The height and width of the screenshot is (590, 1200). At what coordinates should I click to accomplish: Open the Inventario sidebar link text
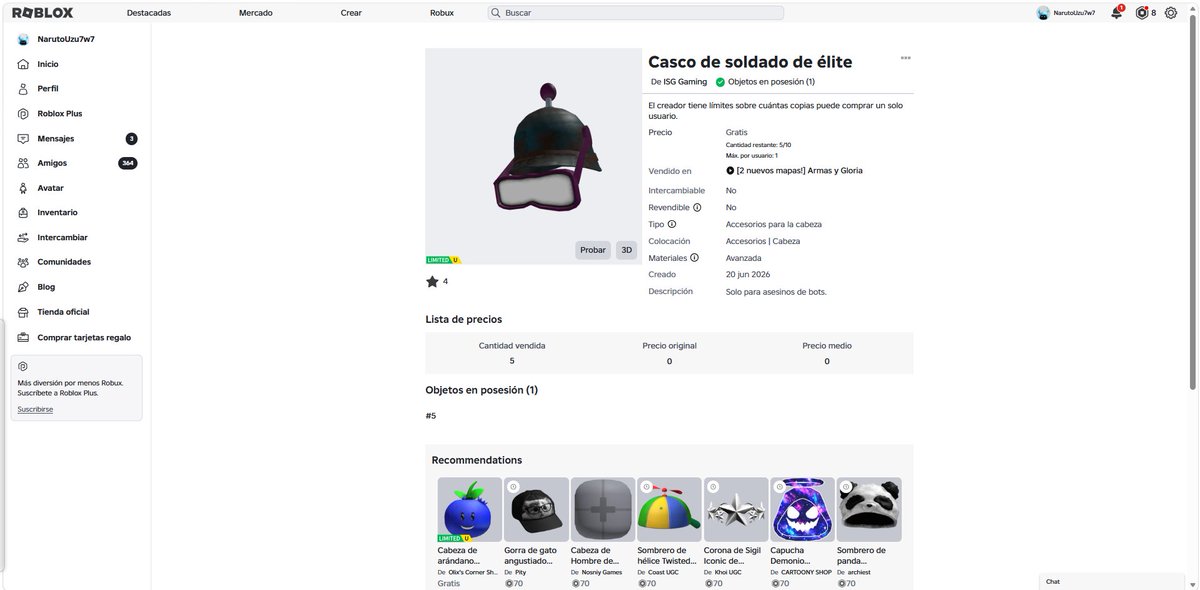57,213
